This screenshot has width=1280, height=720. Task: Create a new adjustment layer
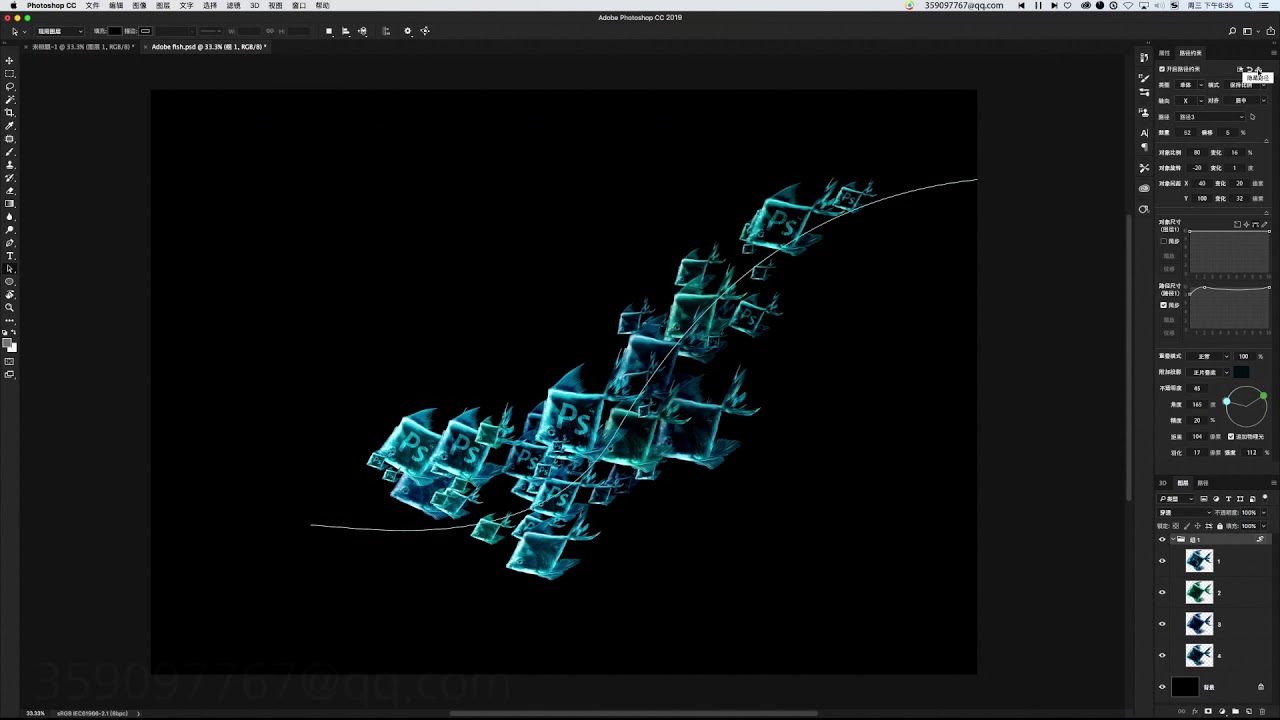(1221, 711)
